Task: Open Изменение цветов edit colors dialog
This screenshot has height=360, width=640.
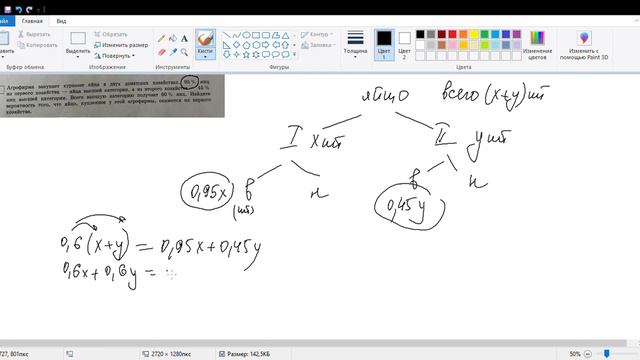Action: pos(537,45)
